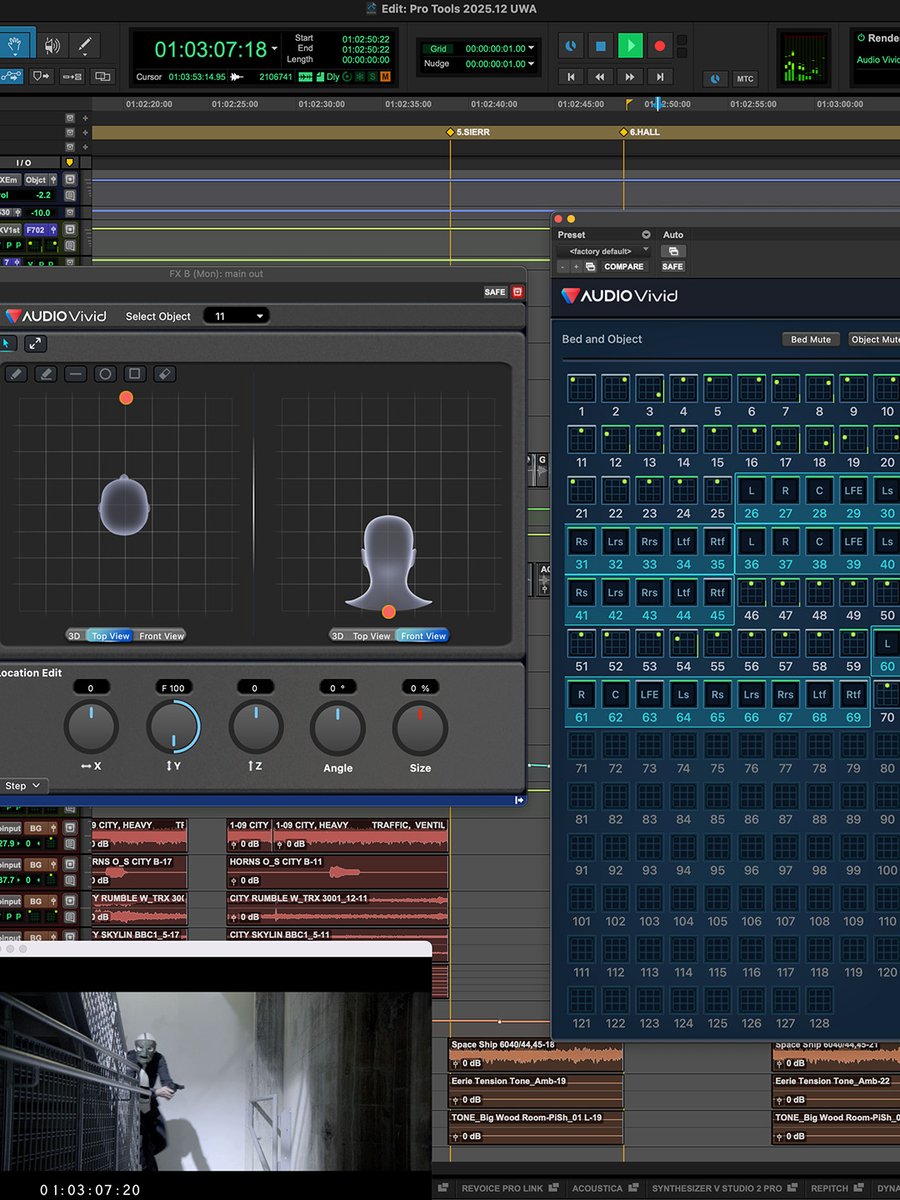
Task: Select the circle shape tool in panner
Action: pos(105,374)
